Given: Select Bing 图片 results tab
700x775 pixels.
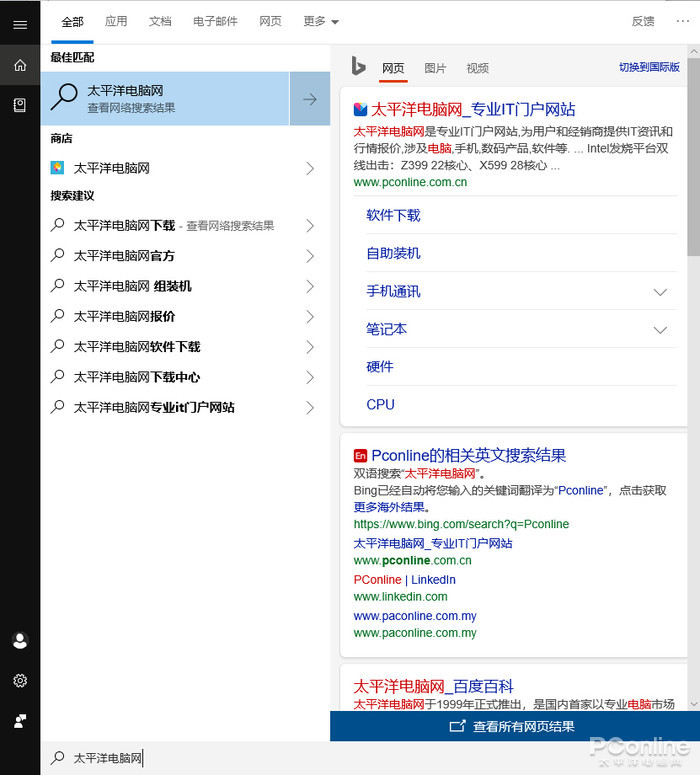Looking at the screenshot, I should [435, 68].
